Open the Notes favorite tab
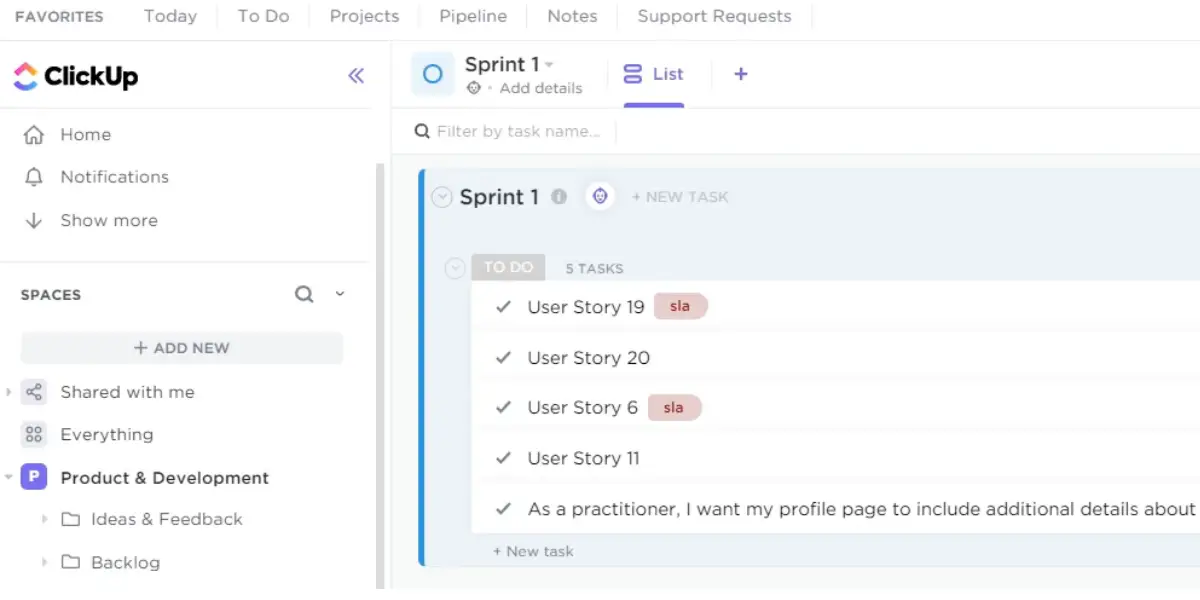Screen dimensions: 1200x600 coord(572,16)
